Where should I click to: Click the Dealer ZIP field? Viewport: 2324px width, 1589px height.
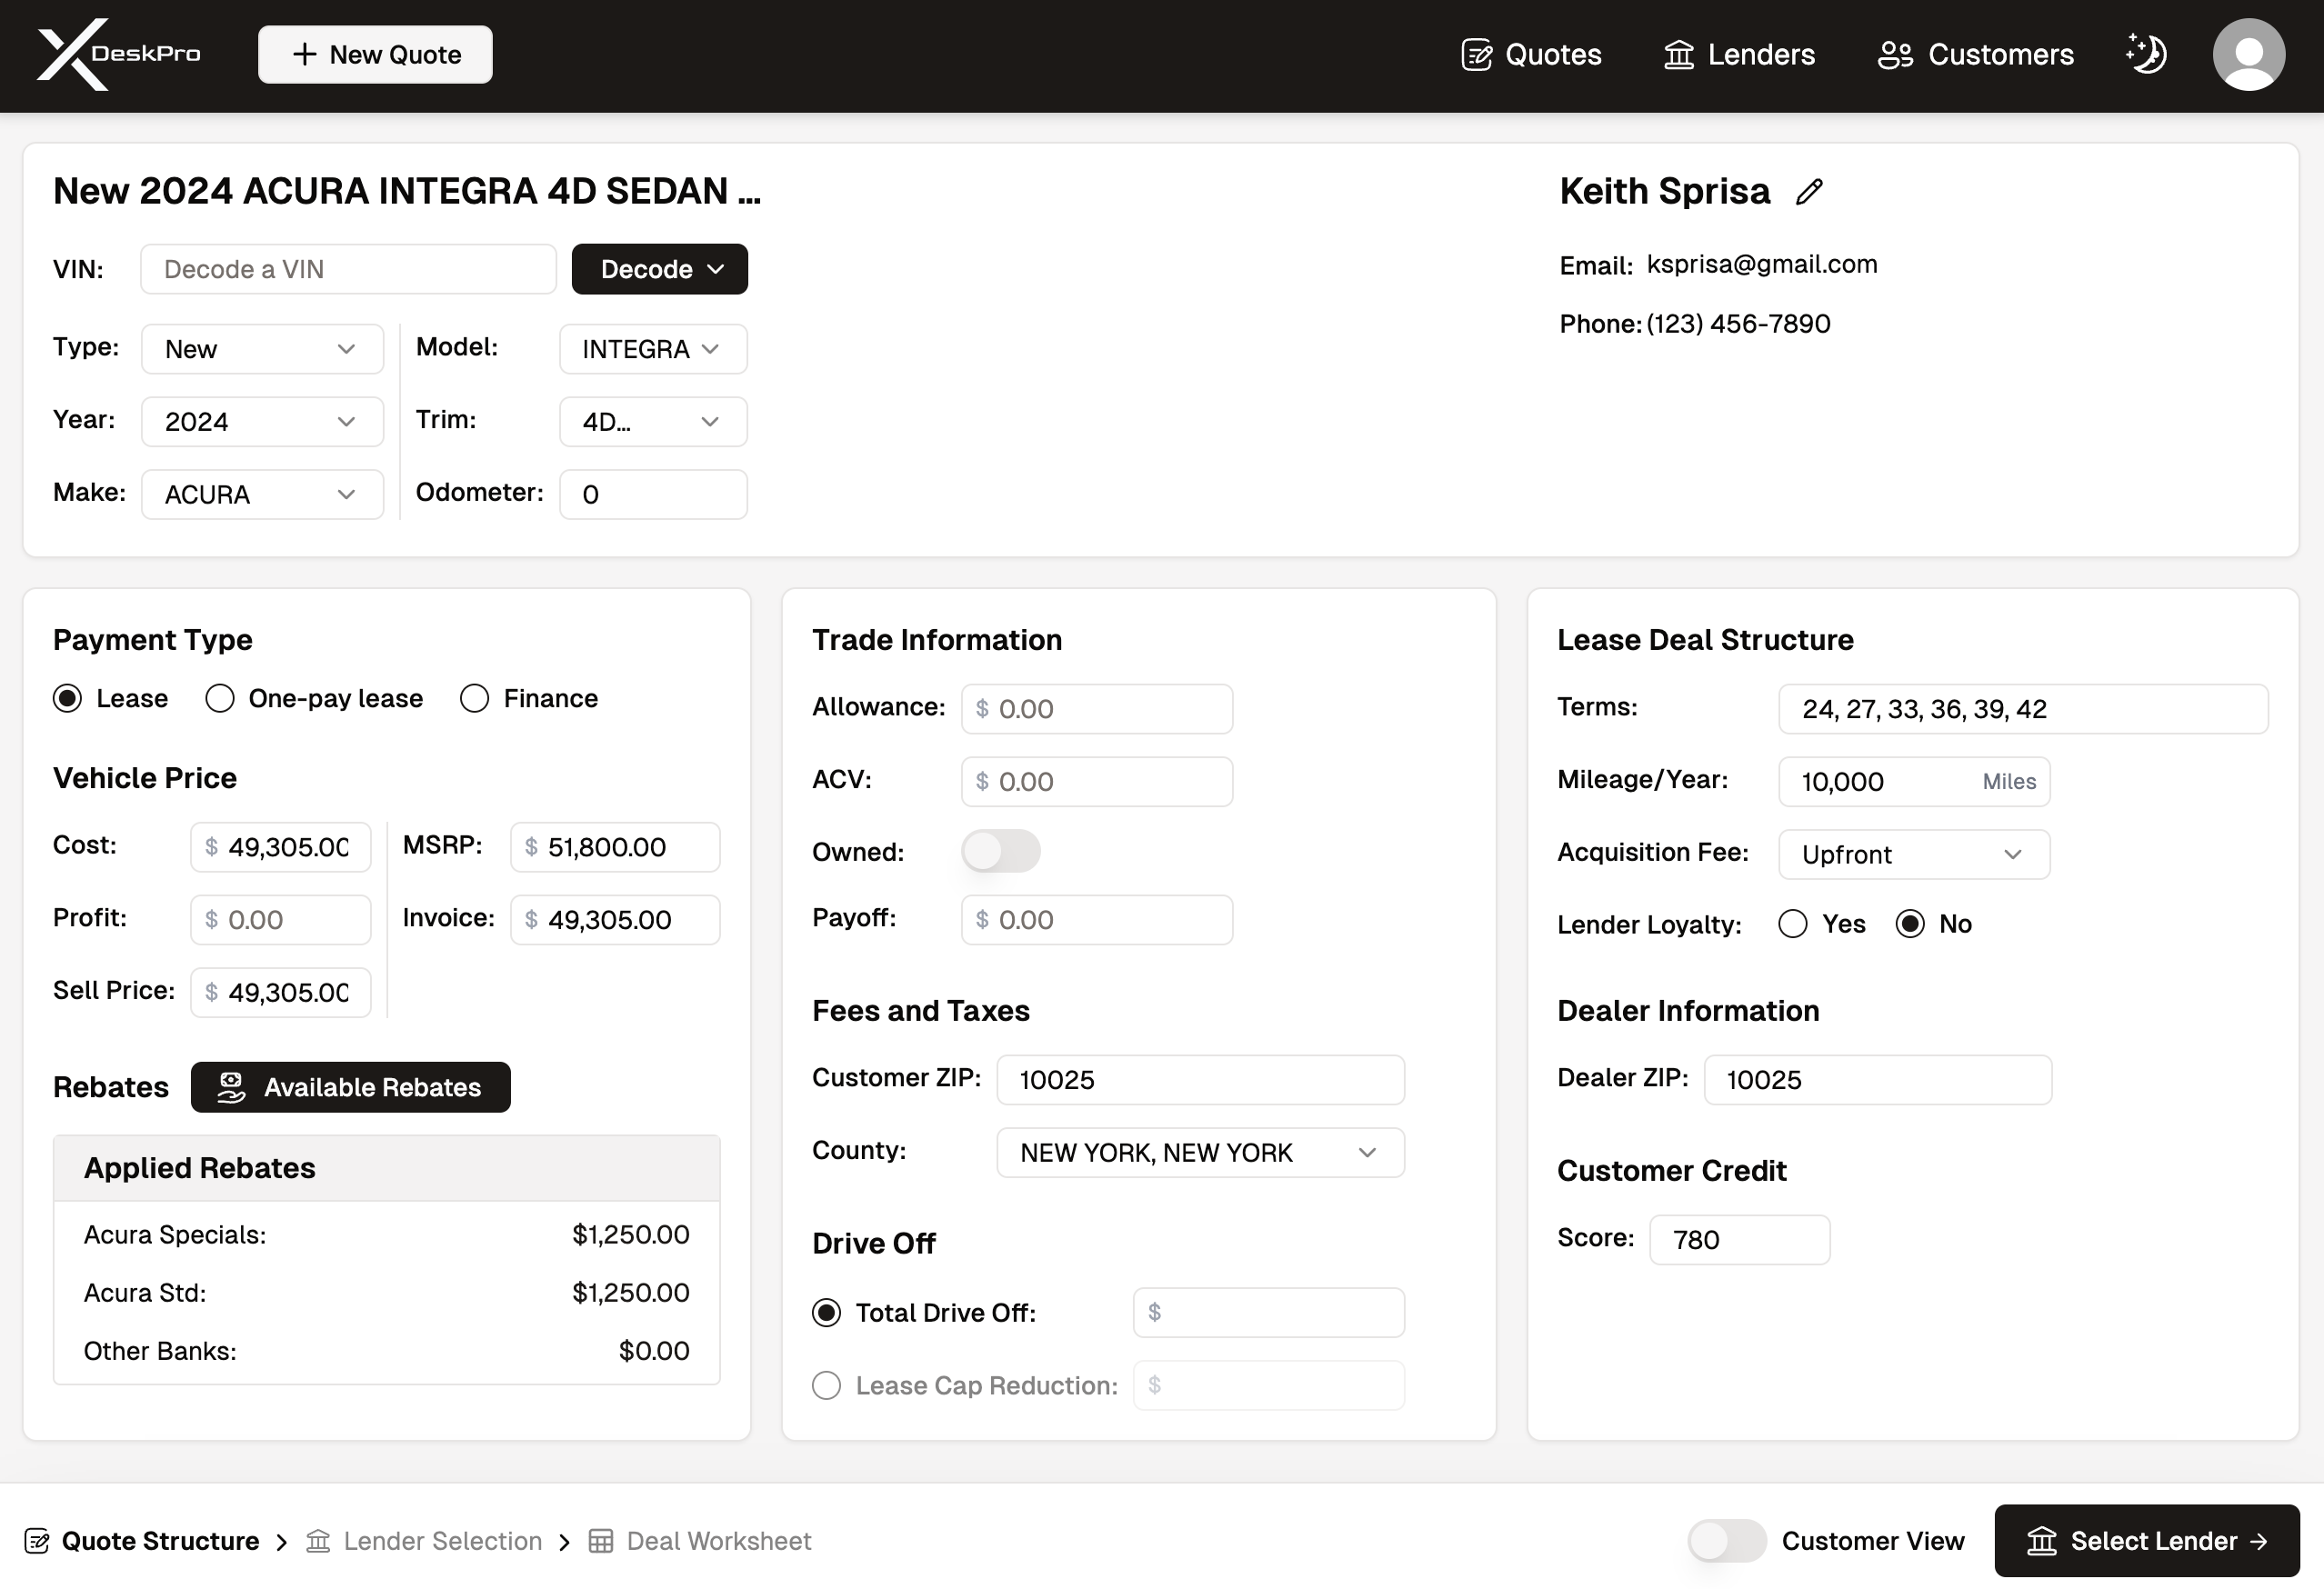point(1877,1080)
